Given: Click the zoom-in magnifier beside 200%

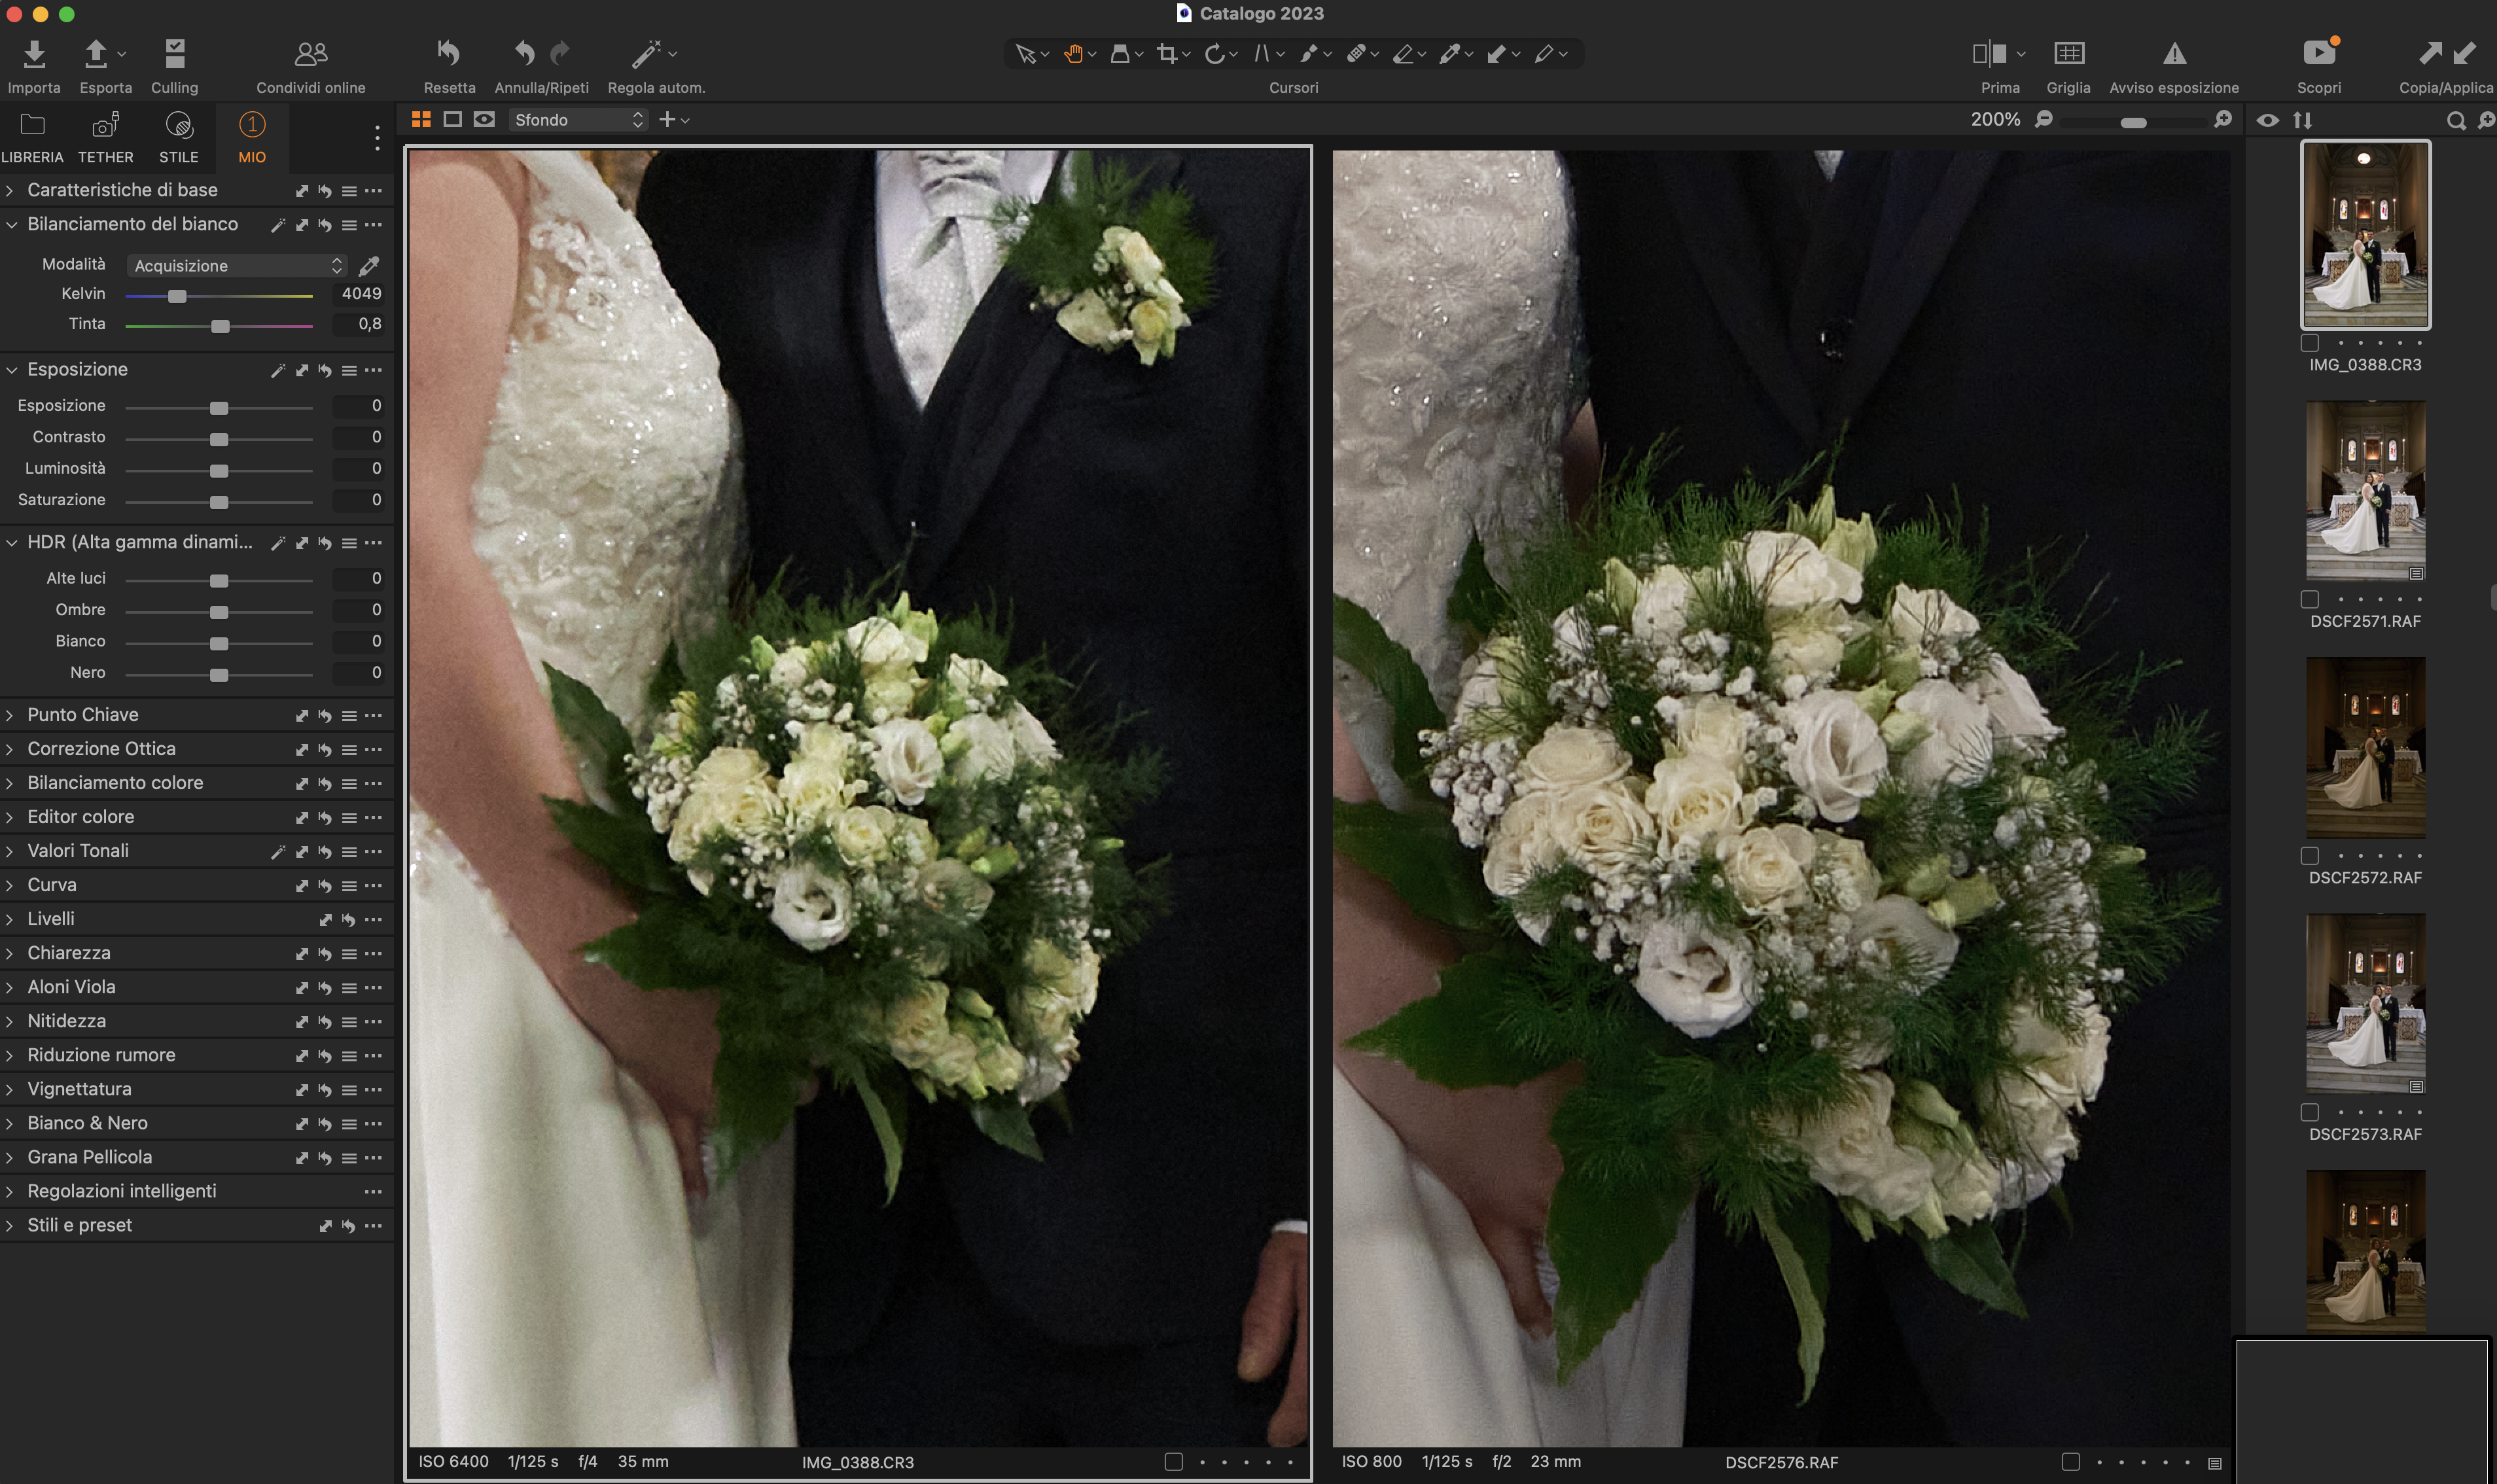Looking at the screenshot, I should 2223,119.
